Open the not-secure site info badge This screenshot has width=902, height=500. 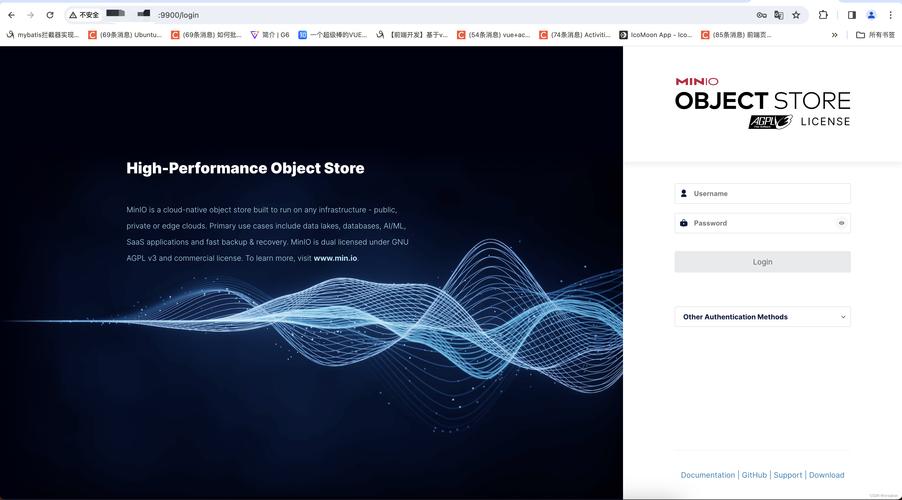(x=84, y=15)
